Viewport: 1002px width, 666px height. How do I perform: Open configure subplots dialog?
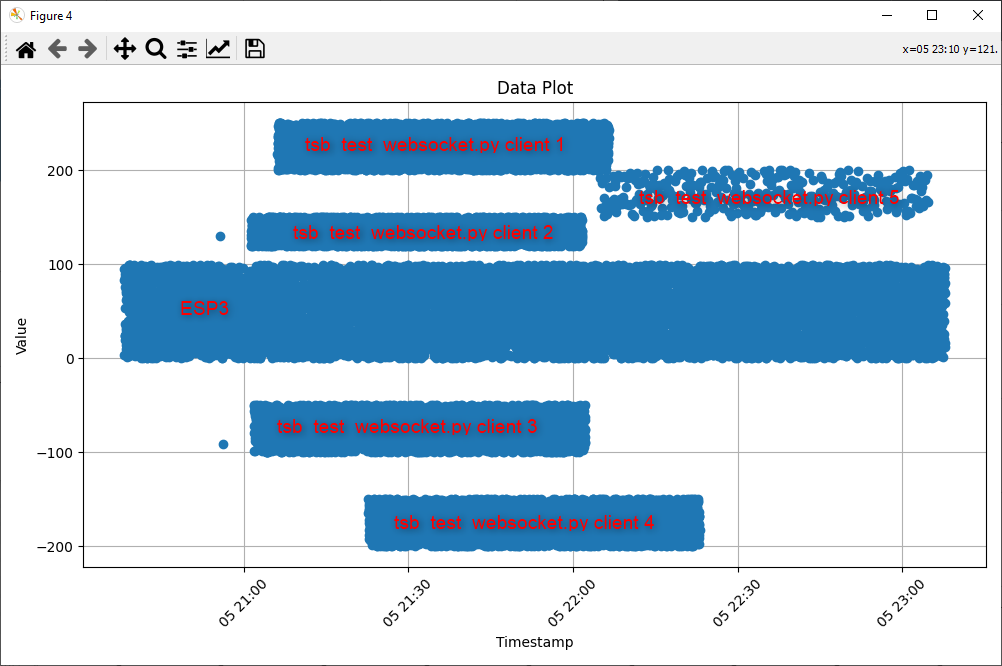(x=187, y=49)
